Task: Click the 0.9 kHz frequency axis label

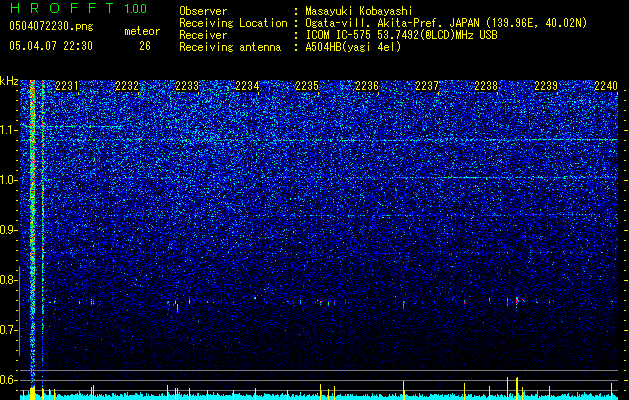Action: (x=9, y=230)
